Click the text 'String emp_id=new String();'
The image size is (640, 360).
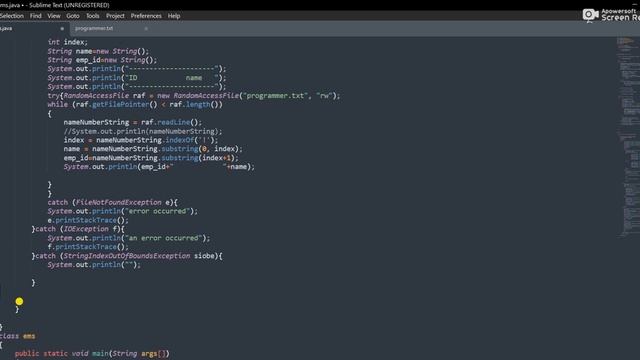(102, 60)
